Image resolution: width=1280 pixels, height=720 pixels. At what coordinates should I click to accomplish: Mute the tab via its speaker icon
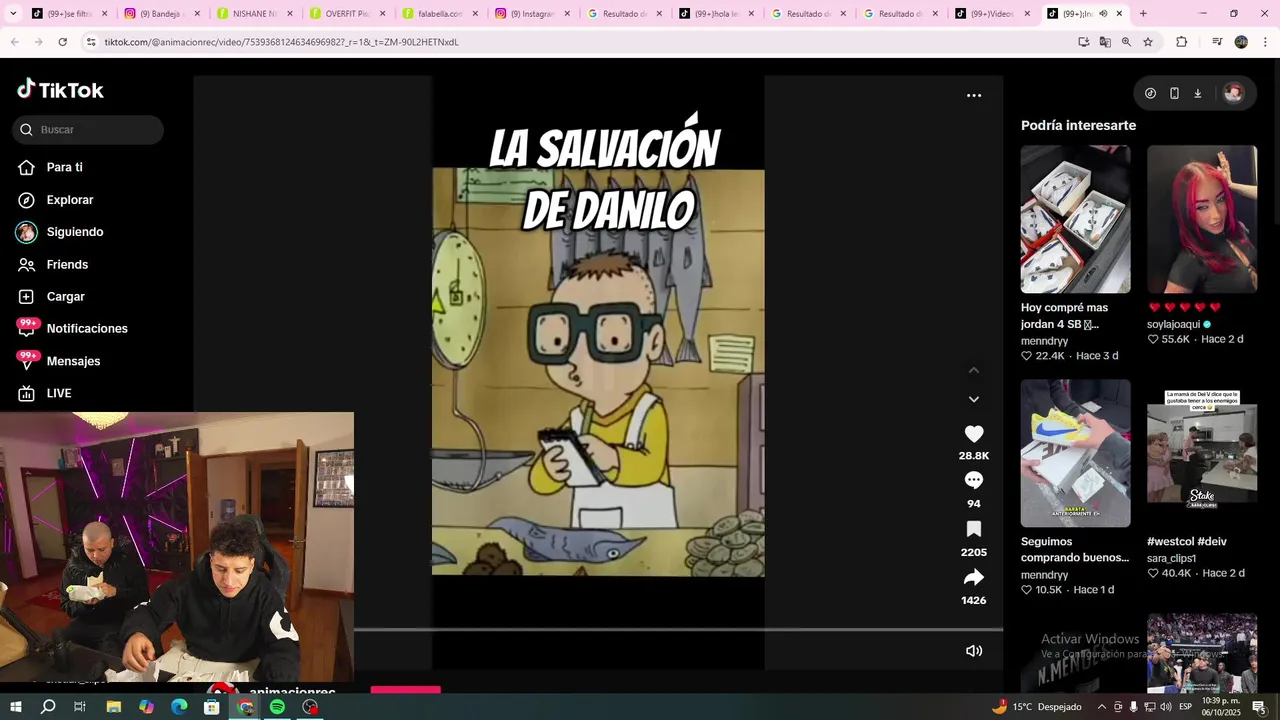[x=1103, y=14]
